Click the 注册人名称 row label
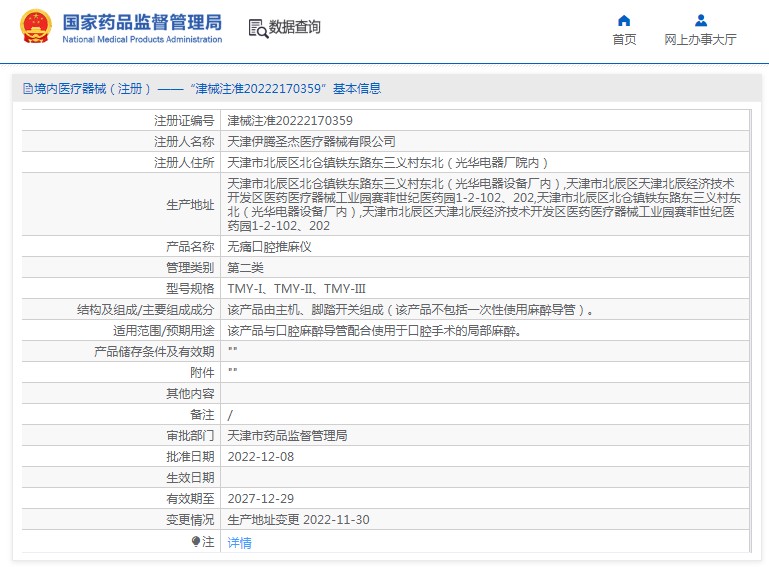 click(184, 142)
